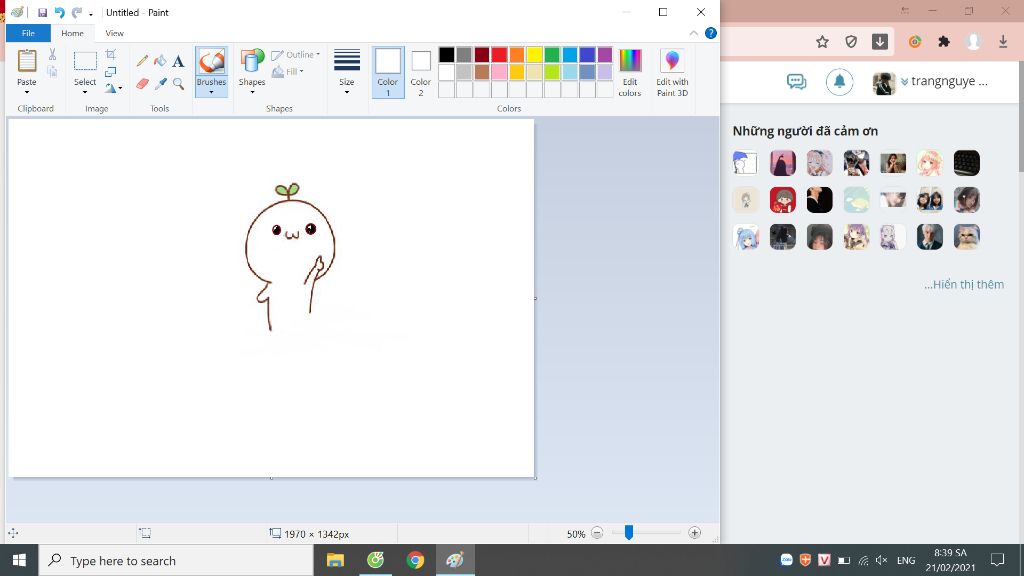This screenshot has width=1024, height=576.
Task: Open the File menu
Action: click(28, 33)
